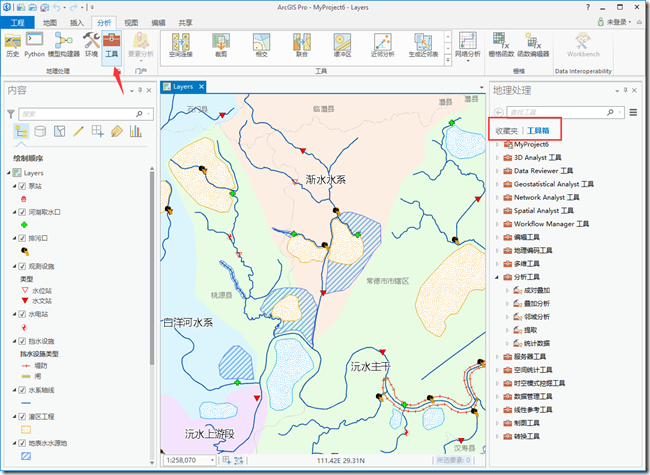Switch Contents to list by snapping

[98, 131]
